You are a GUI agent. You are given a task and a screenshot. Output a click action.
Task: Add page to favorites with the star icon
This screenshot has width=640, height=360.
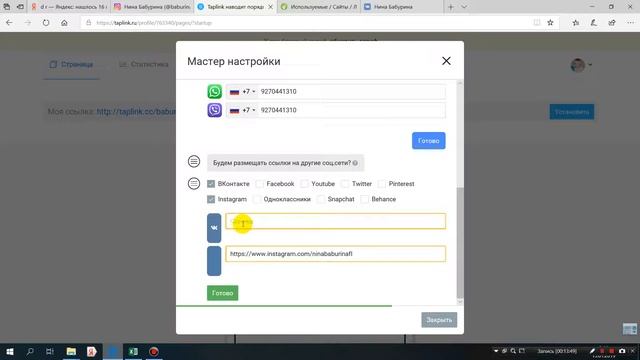[550, 23]
